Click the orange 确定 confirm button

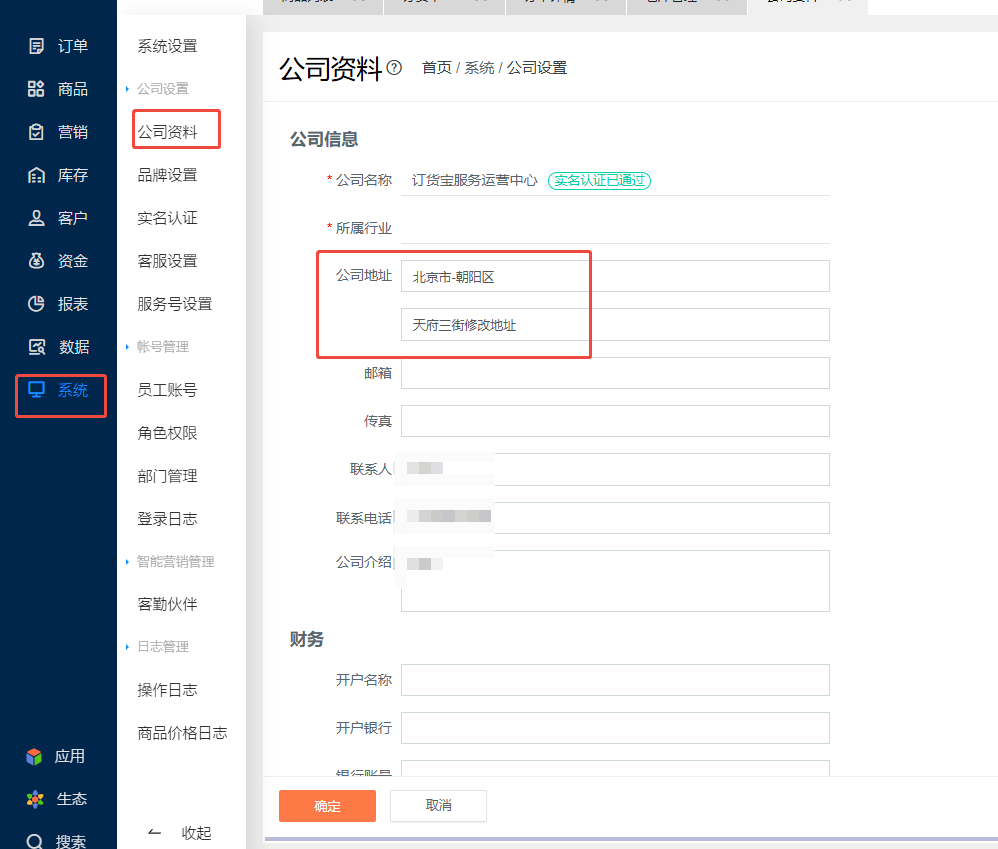327,806
